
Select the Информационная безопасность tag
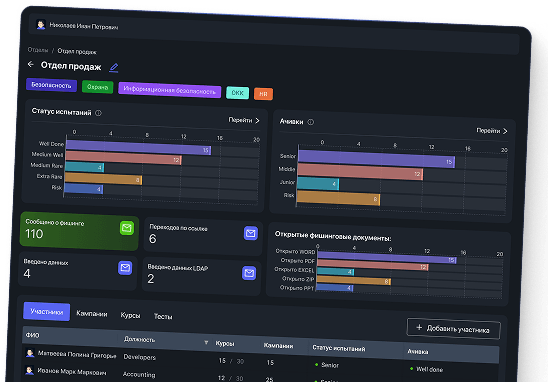coord(170,90)
